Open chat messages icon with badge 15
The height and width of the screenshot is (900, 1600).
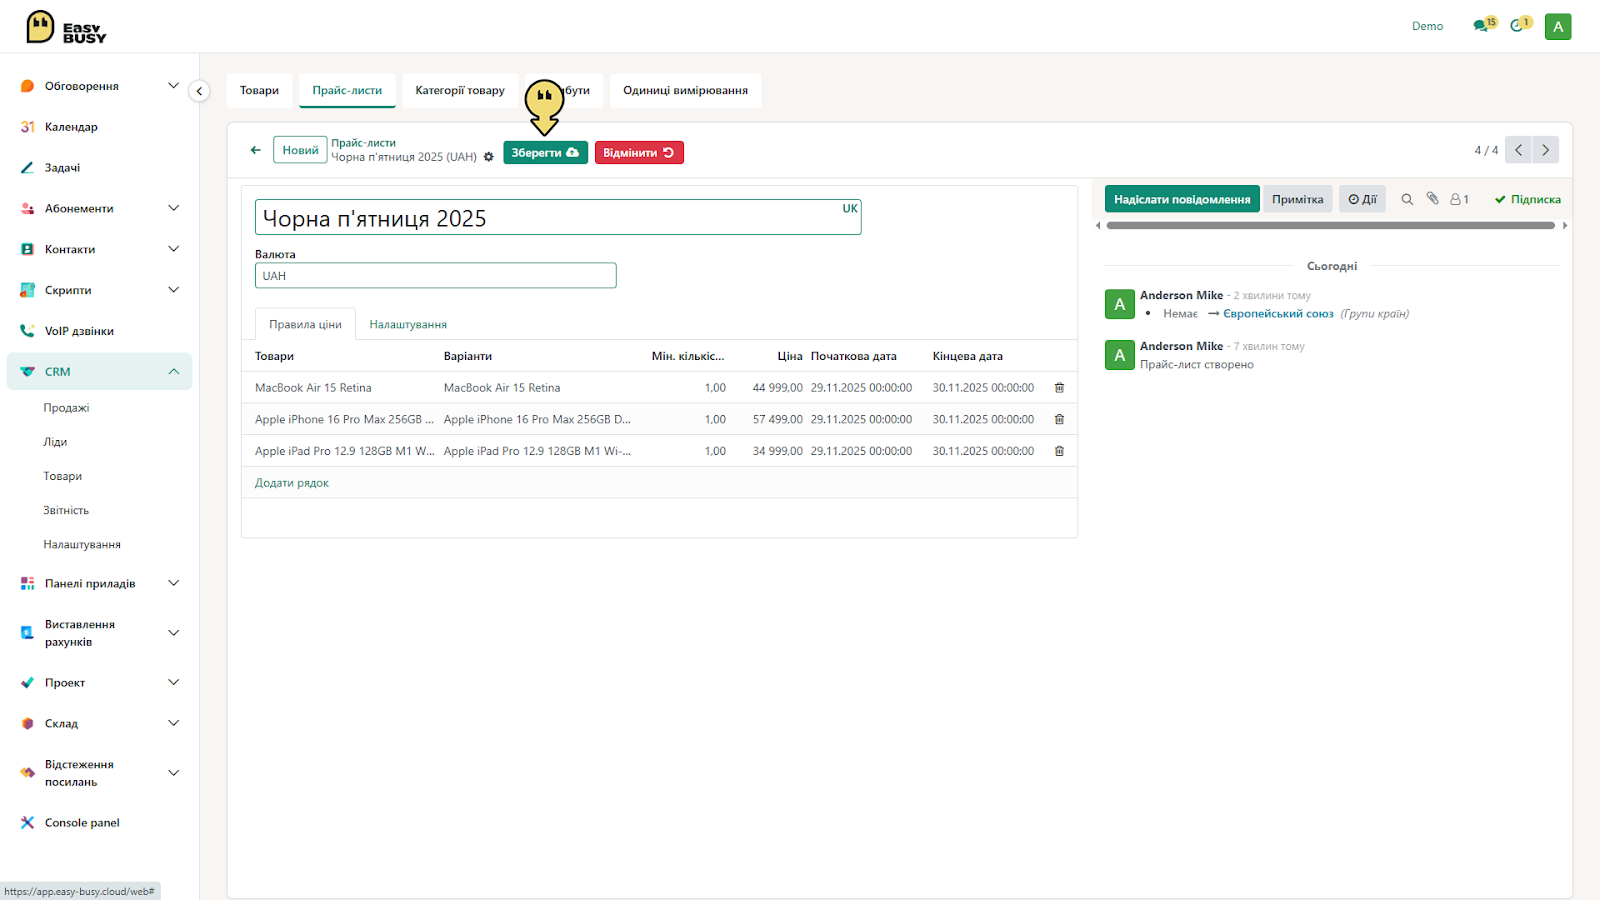(x=1484, y=25)
